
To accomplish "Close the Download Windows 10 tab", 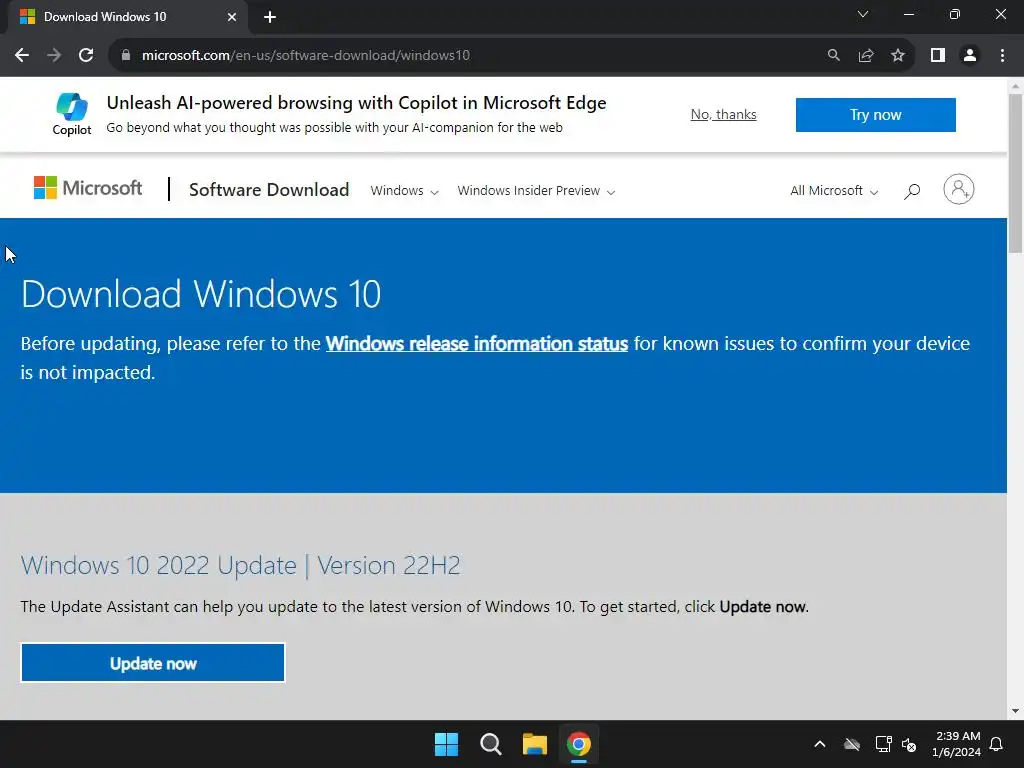I will 232,17.
